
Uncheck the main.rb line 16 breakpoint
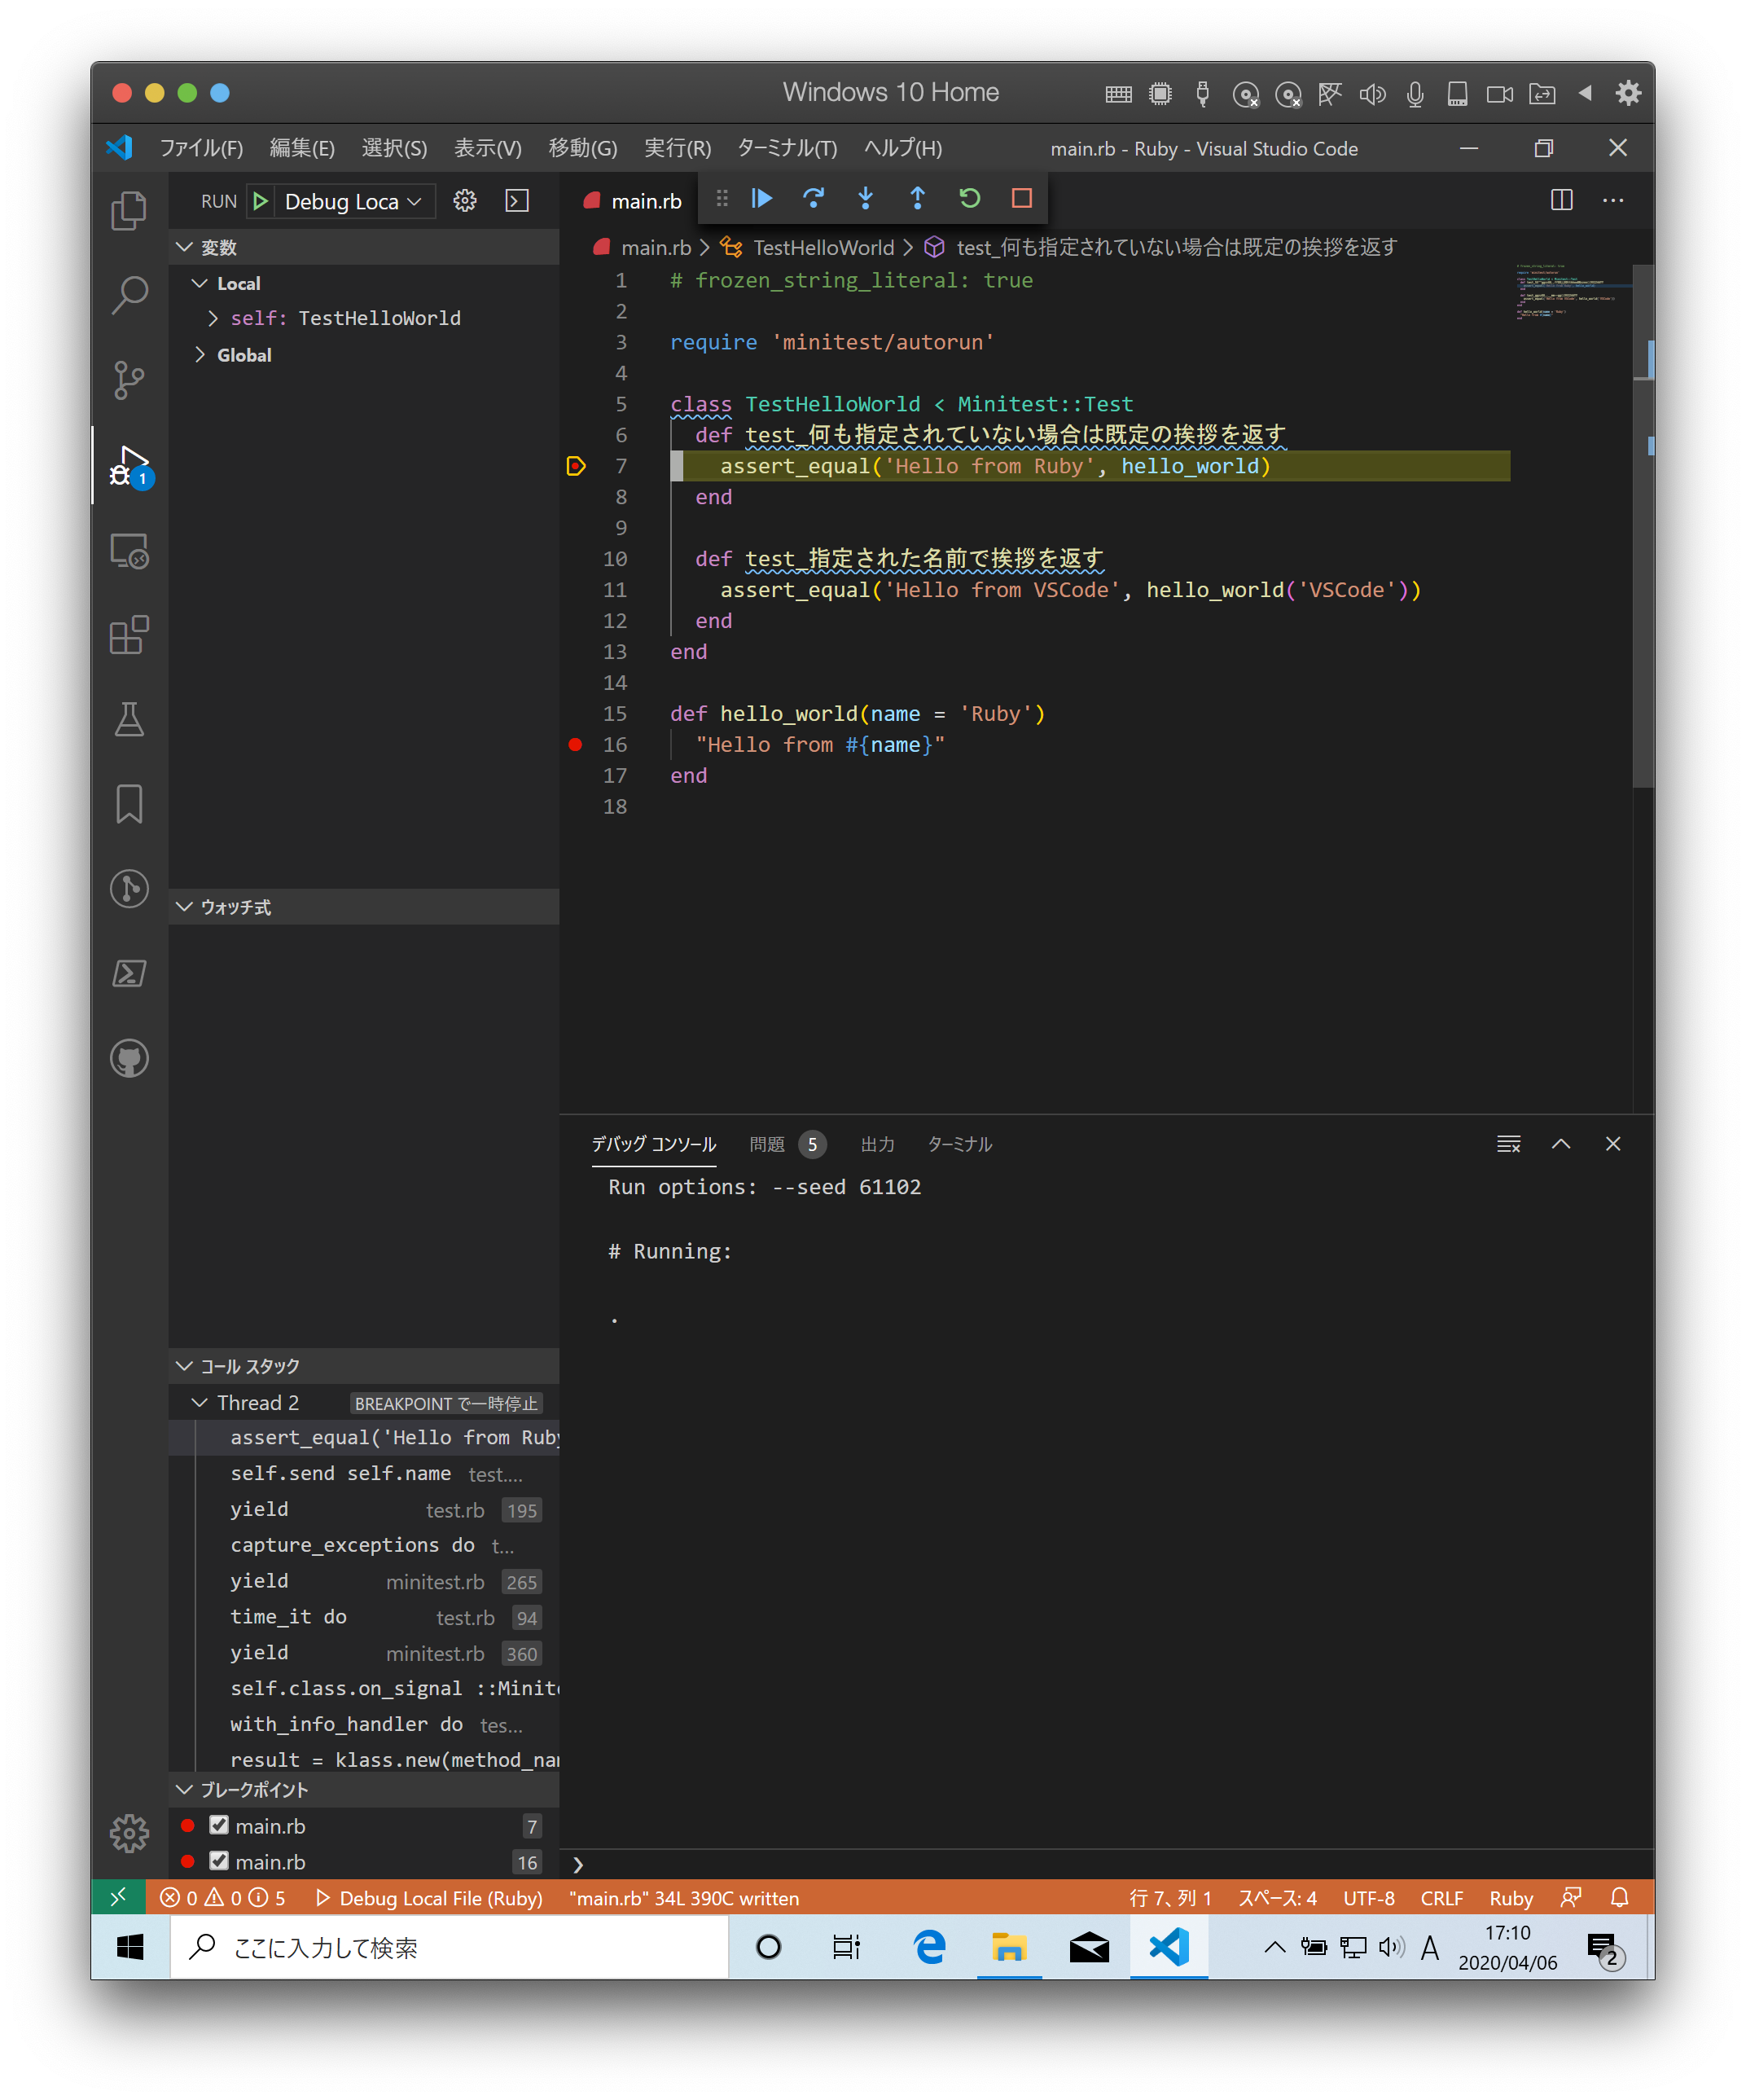(220, 1861)
